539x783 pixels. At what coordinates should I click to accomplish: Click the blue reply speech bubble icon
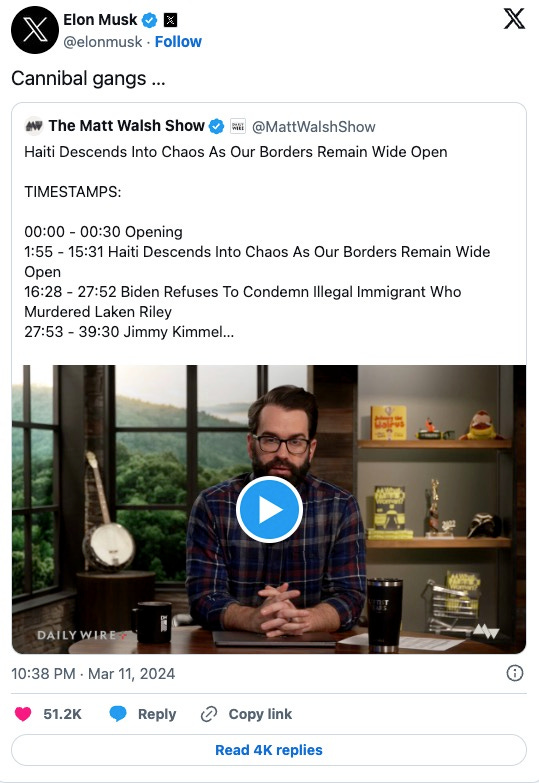coord(118,714)
